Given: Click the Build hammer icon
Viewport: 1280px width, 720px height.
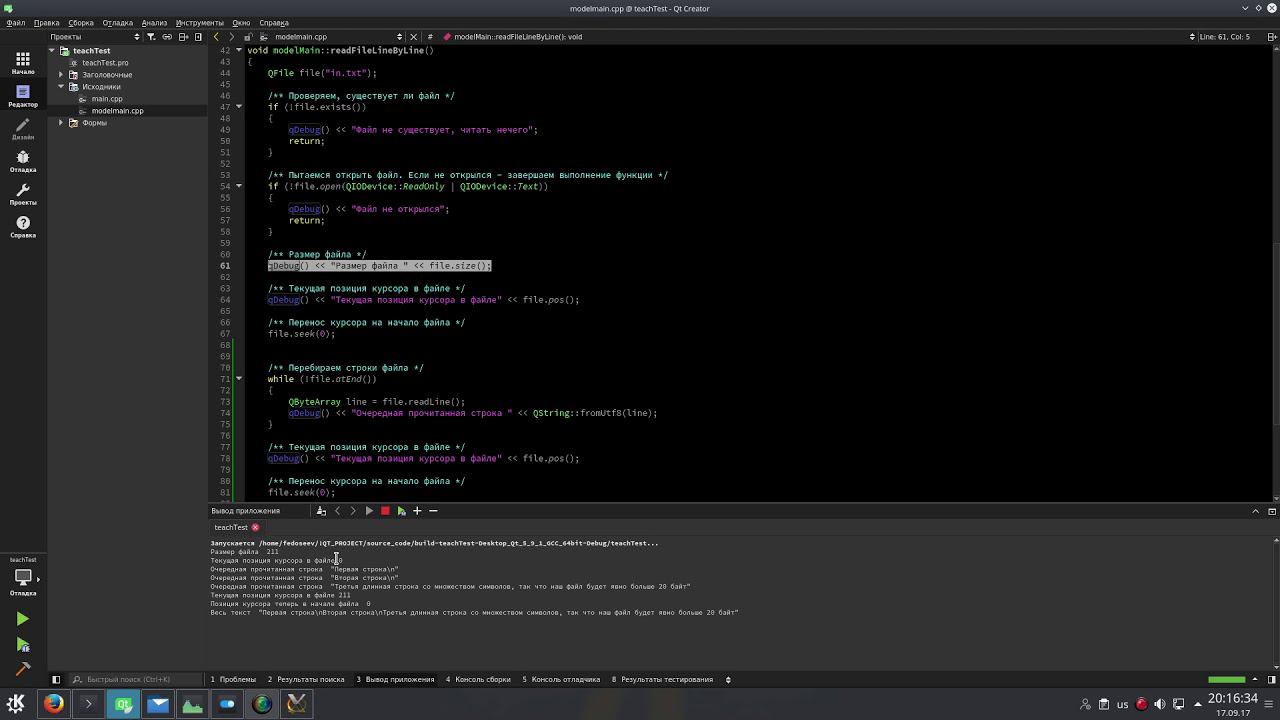Looking at the screenshot, I should [x=22, y=670].
